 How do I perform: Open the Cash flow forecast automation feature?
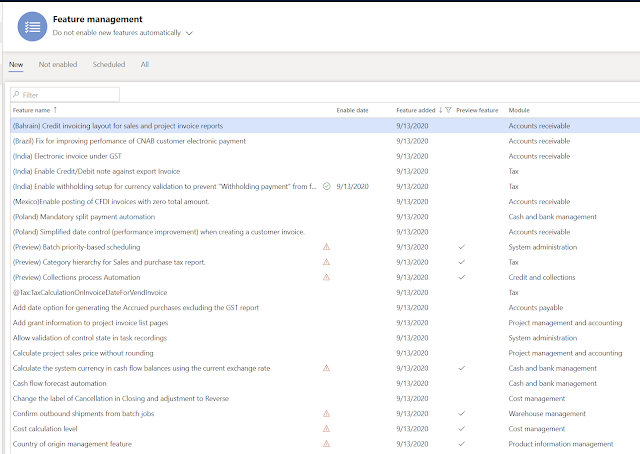60,383
